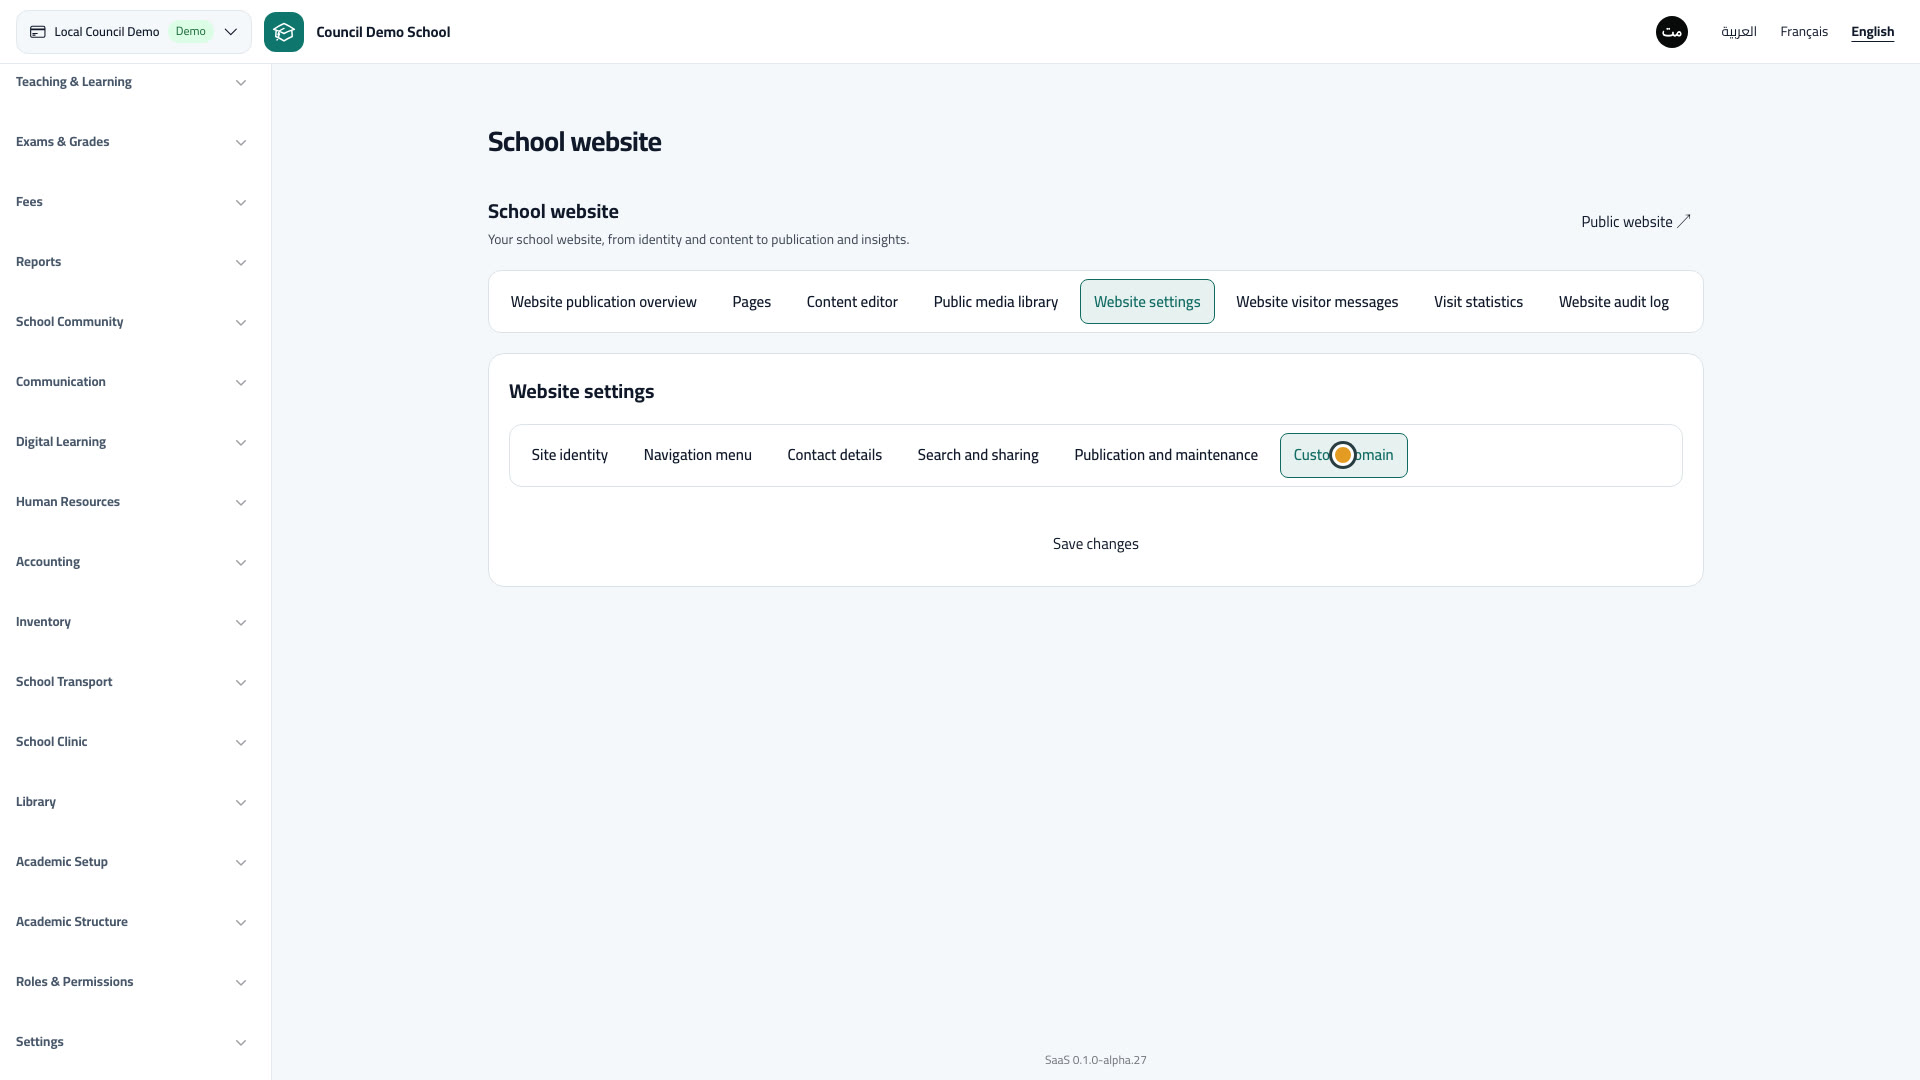The width and height of the screenshot is (1920, 1080).
Task: Open the Website audit log tab
Action: click(x=1613, y=302)
